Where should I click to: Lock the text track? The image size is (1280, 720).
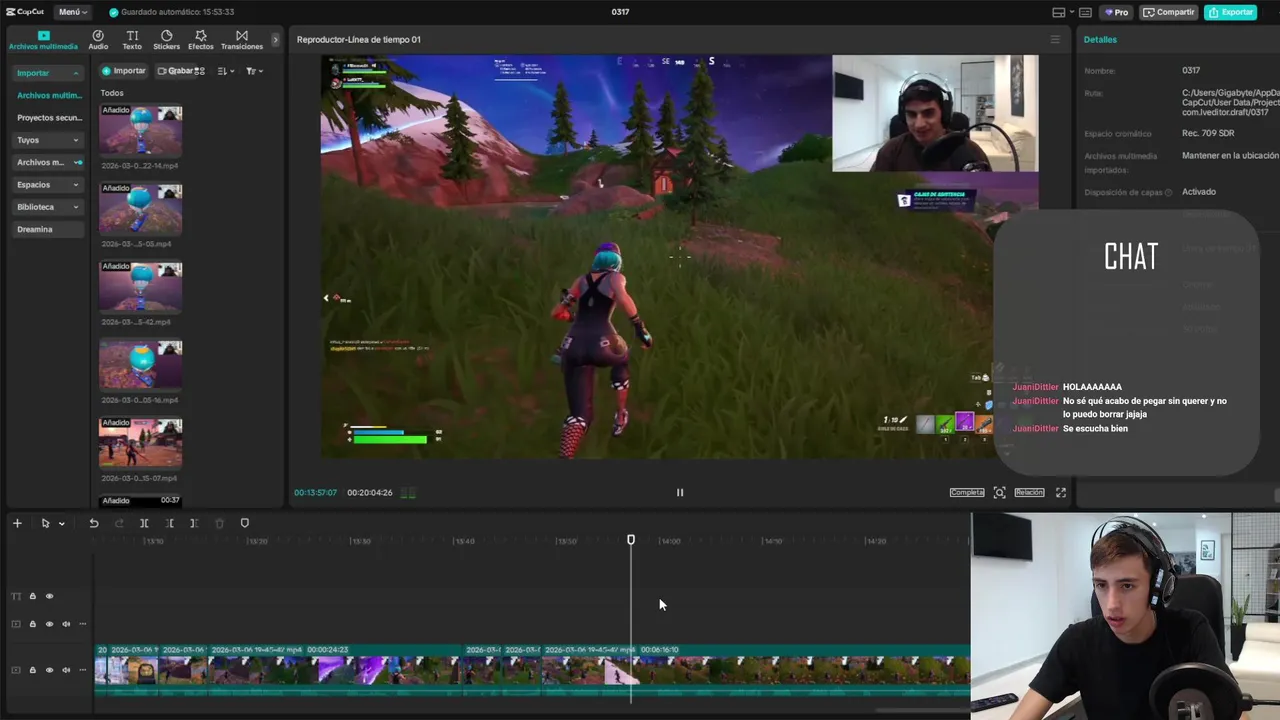pos(32,596)
